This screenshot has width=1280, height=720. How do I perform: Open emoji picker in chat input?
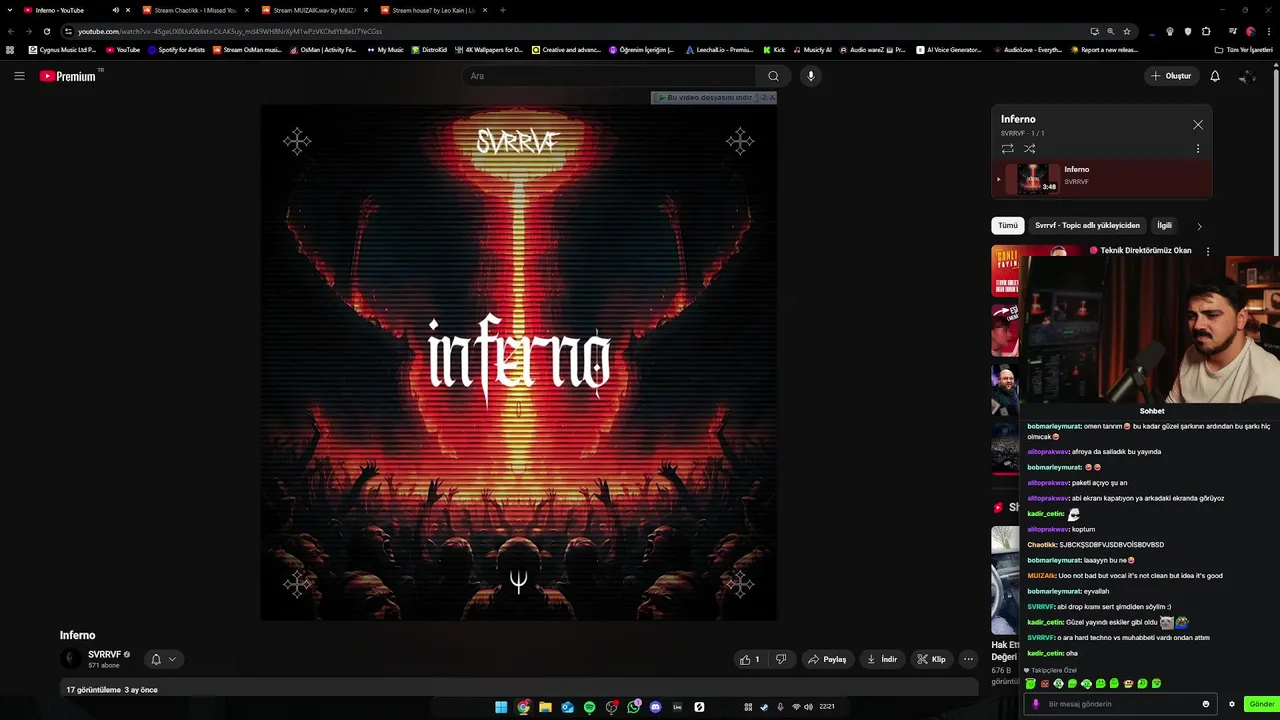(1206, 704)
